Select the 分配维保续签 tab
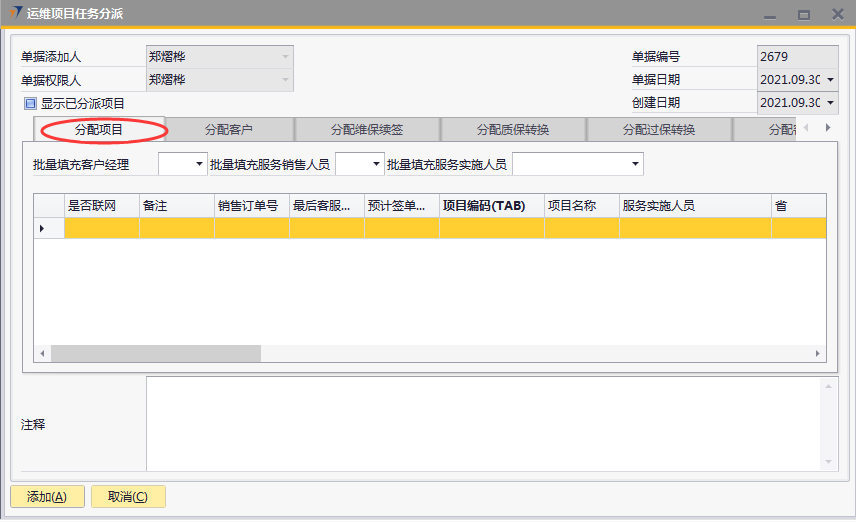This screenshot has width=856, height=522. pyautogui.click(x=367, y=129)
